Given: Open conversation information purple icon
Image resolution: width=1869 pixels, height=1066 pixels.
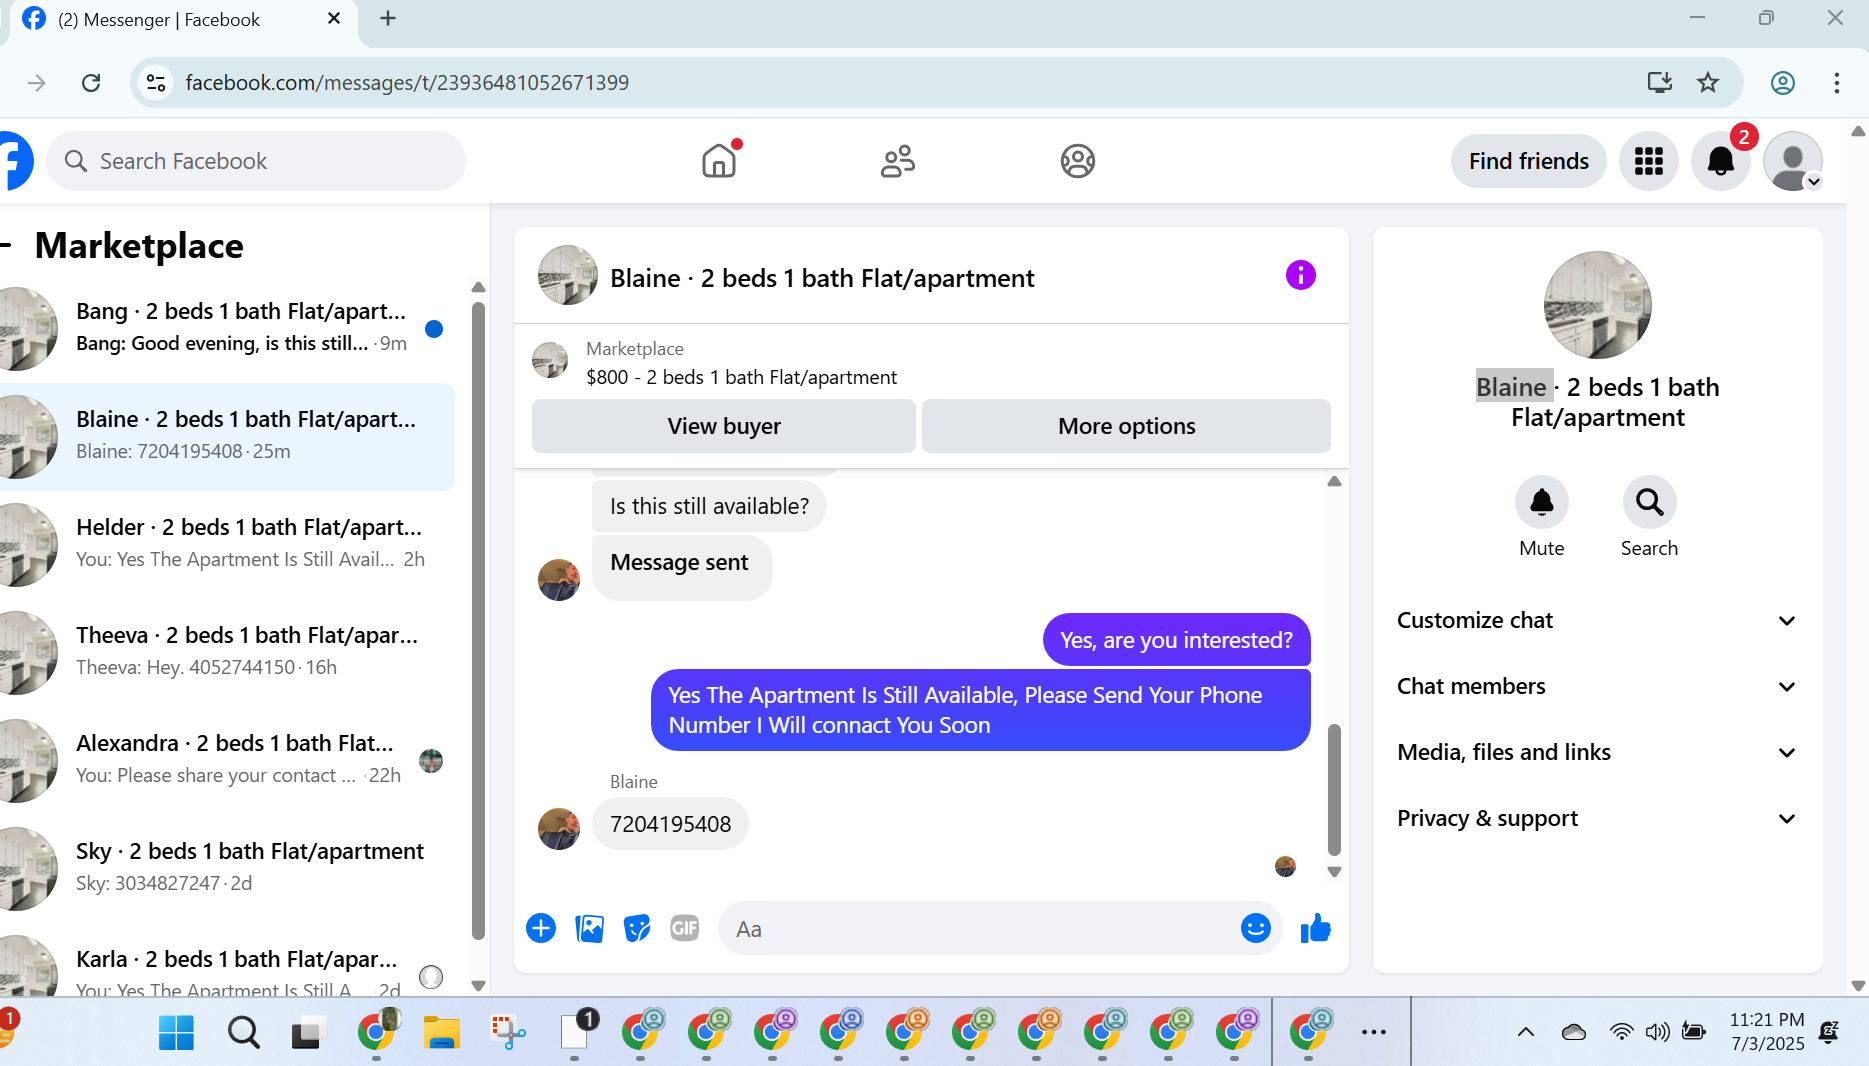Looking at the screenshot, I should (x=1300, y=275).
